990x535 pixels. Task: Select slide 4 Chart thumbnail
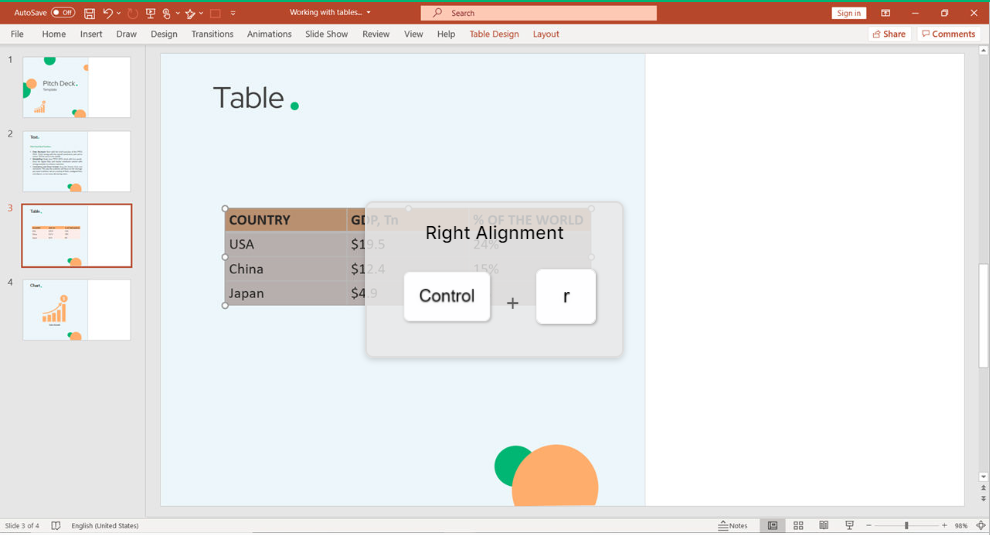76,310
